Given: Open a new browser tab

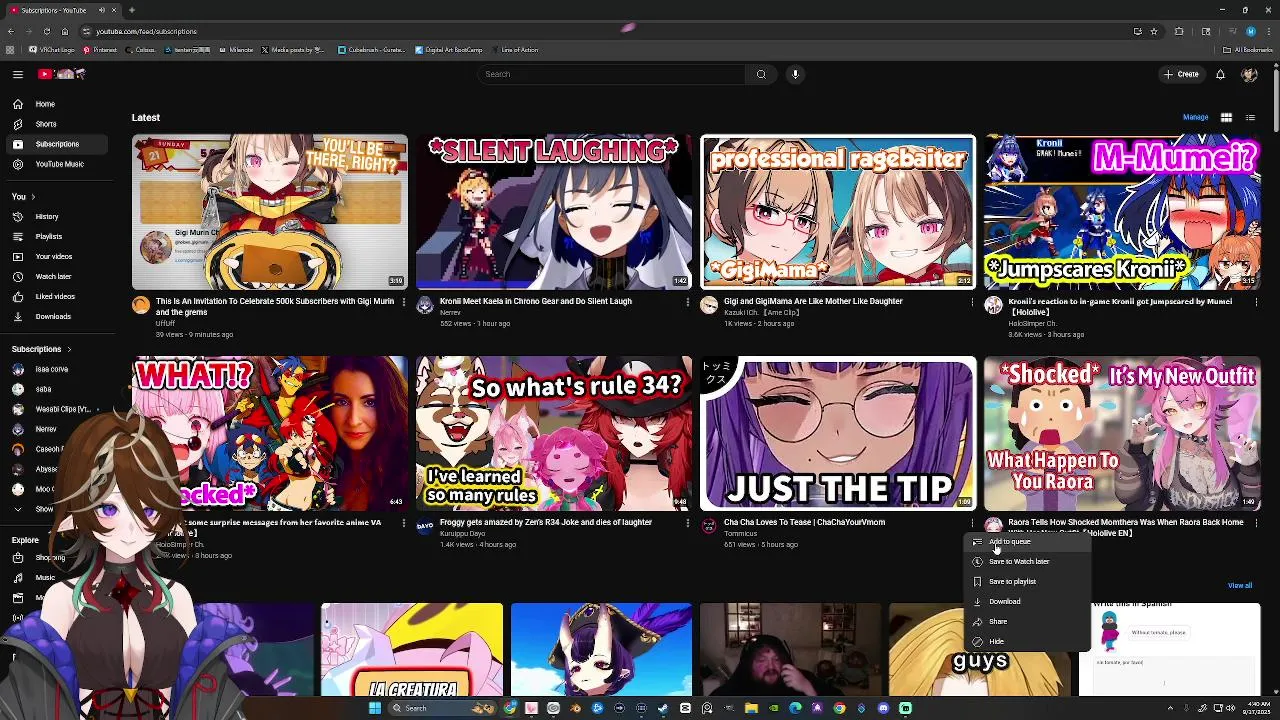Looking at the screenshot, I should [x=131, y=10].
